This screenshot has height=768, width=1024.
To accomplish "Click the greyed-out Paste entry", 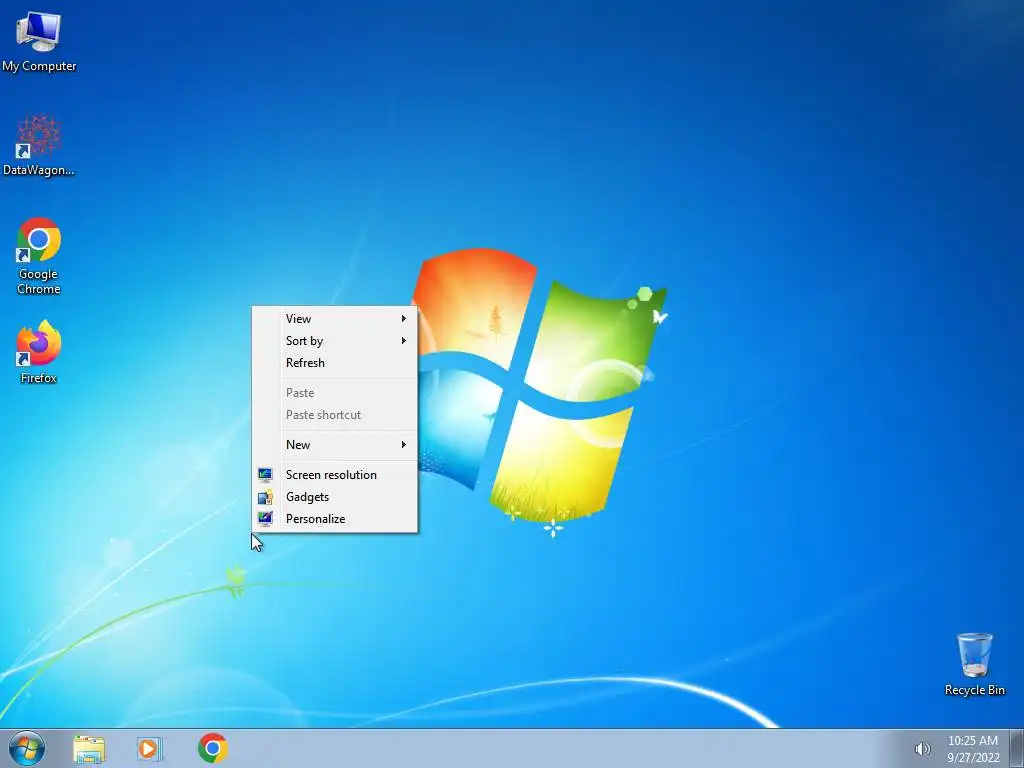I will click(334, 393).
